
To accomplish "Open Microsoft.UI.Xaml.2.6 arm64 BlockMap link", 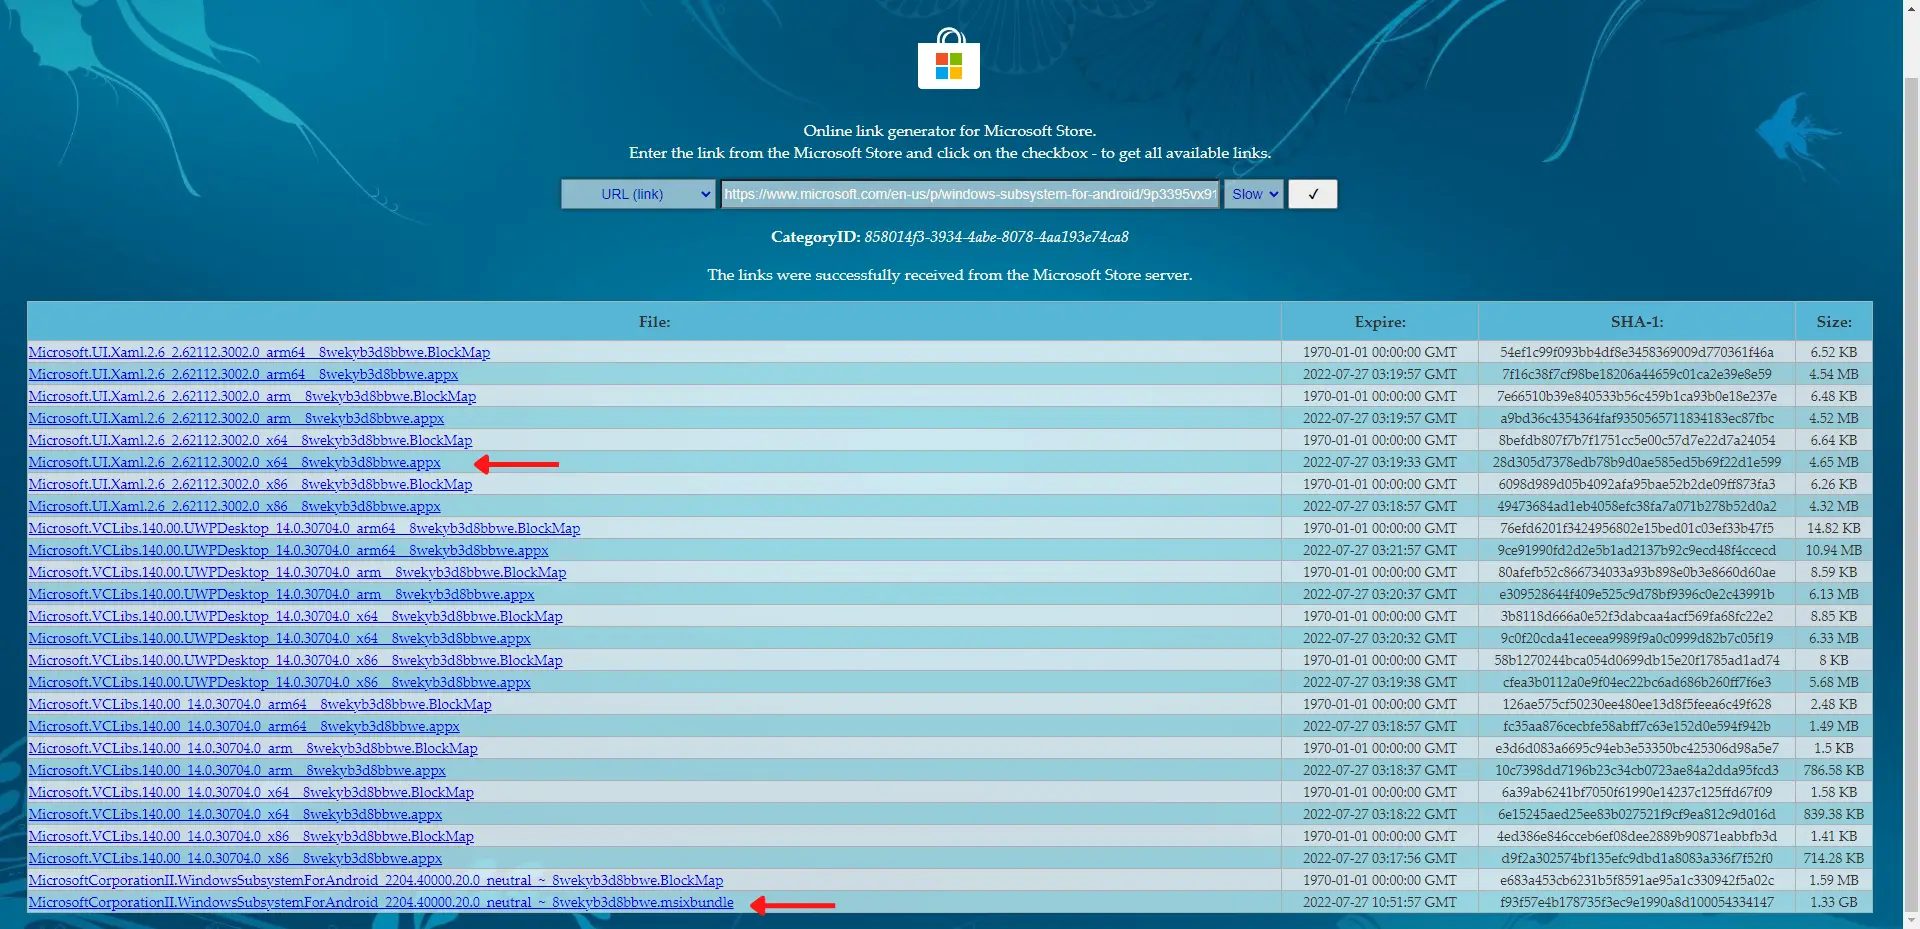I will click(259, 353).
